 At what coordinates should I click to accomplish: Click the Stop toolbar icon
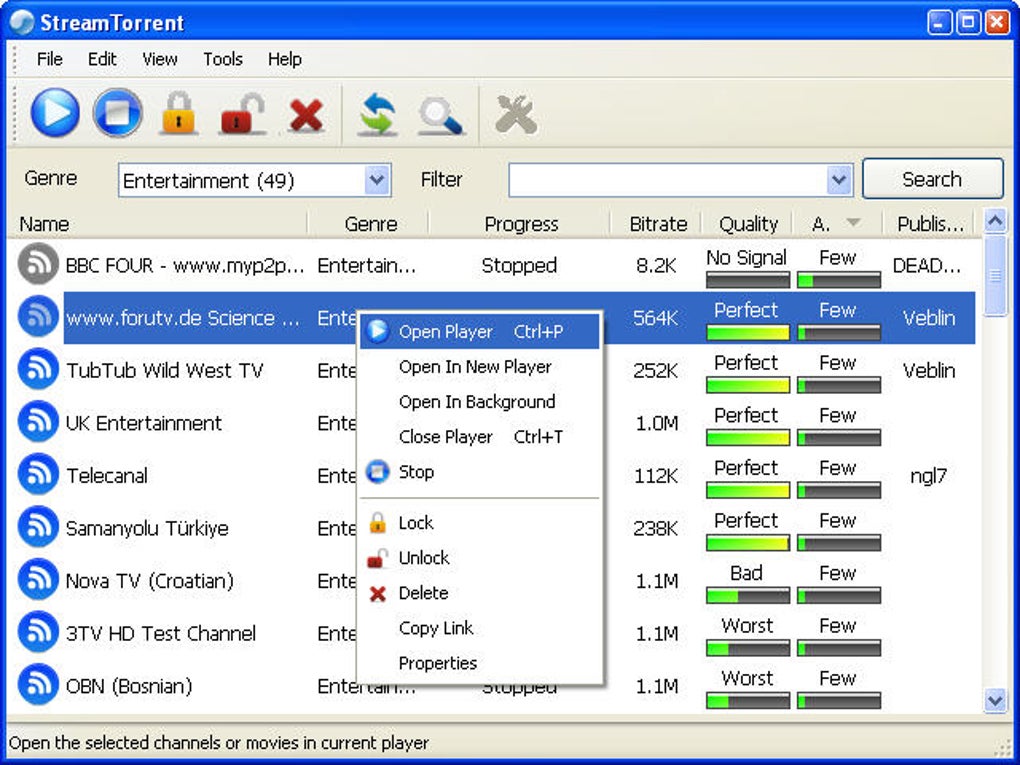pos(118,113)
